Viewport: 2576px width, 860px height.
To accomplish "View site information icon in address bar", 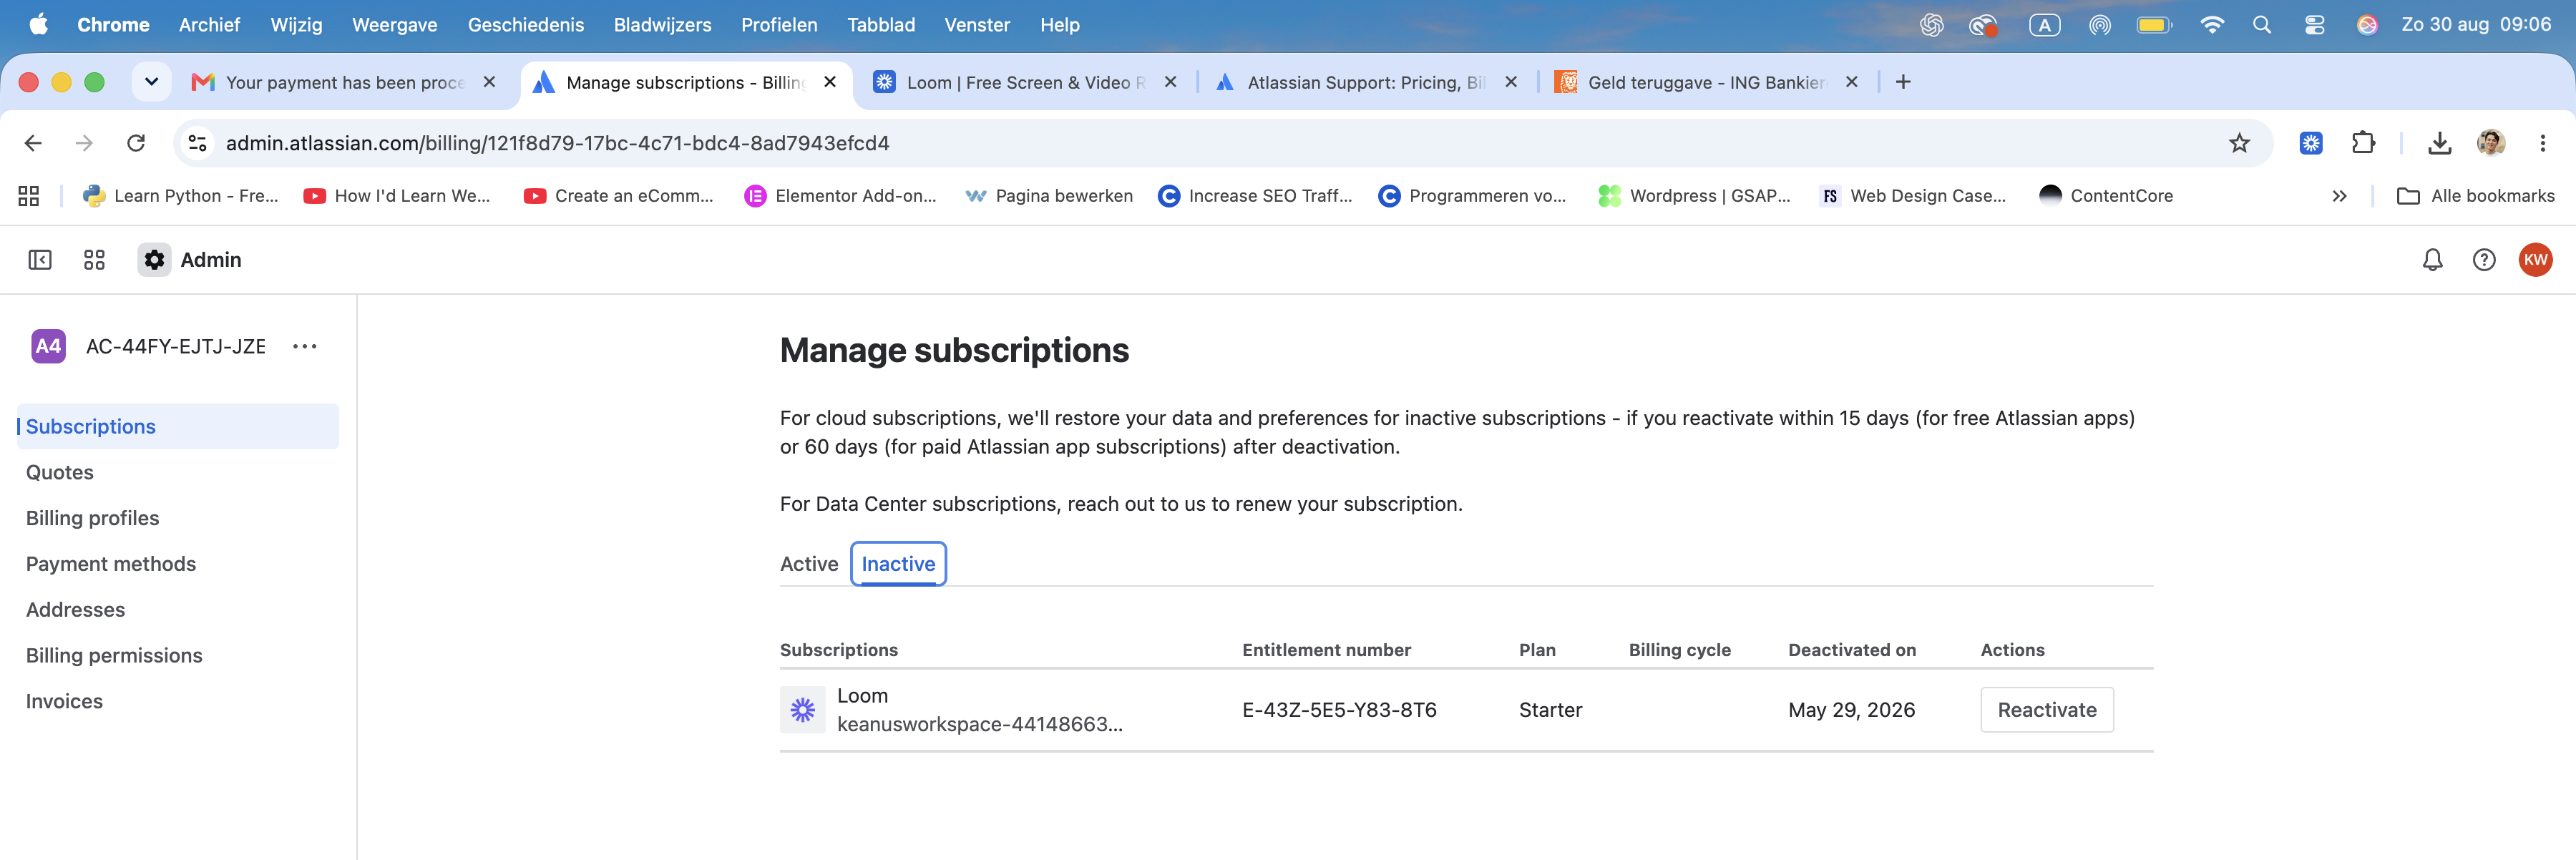I will [x=198, y=143].
